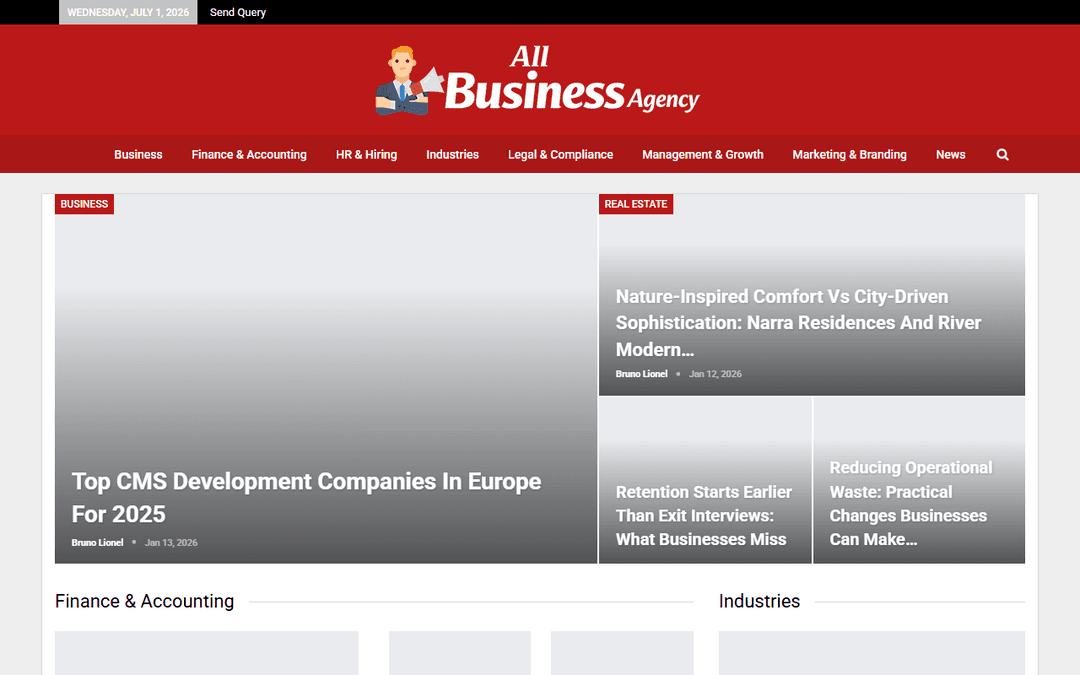The width and height of the screenshot is (1080, 675).
Task: Open Legal & Compliance menu item
Action: point(561,155)
